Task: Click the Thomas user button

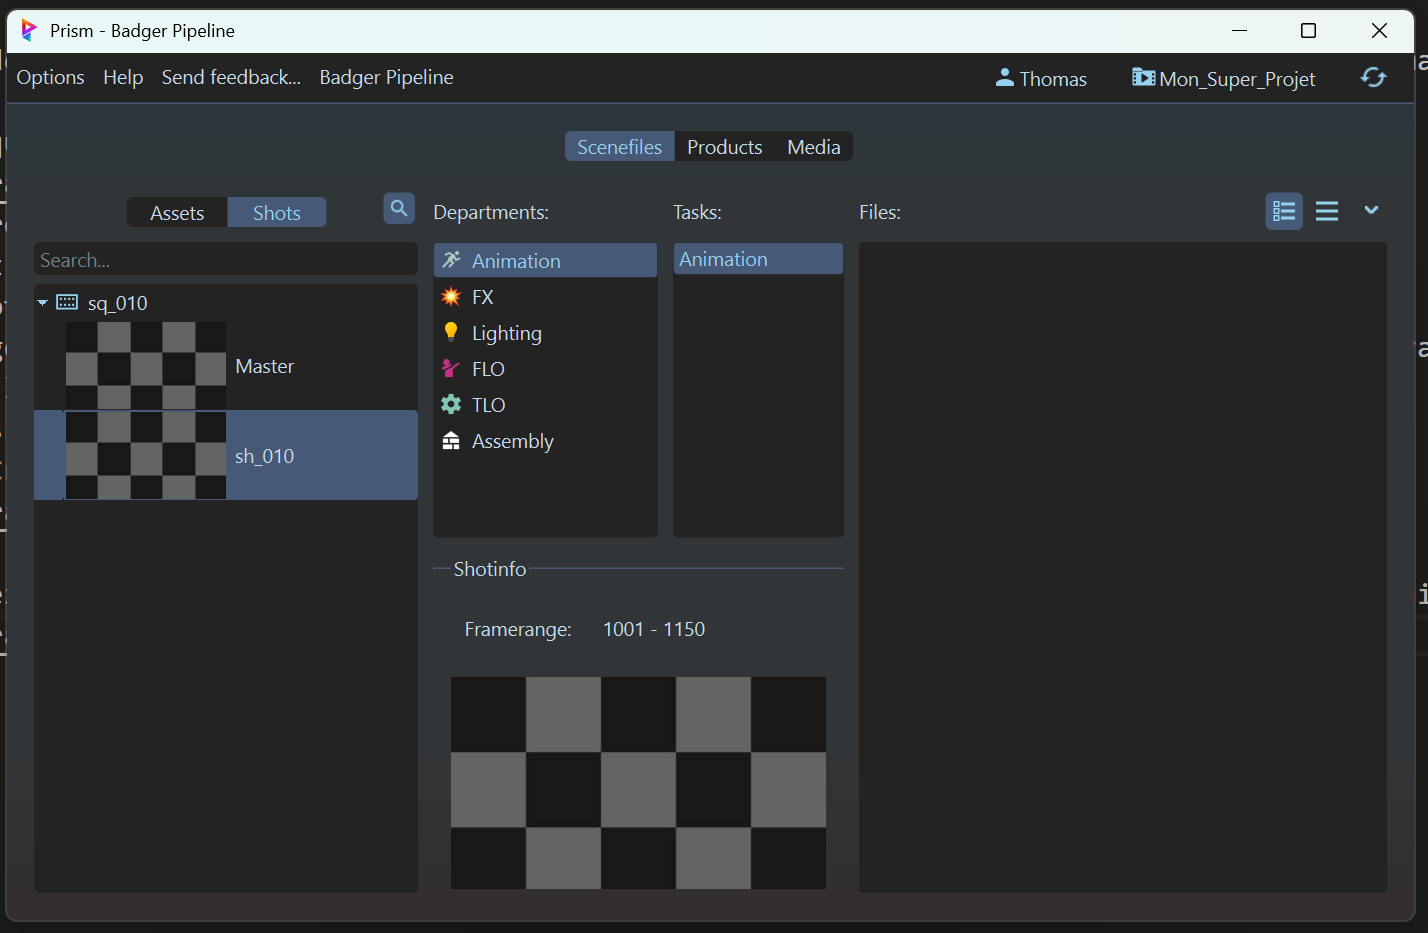Action: point(1041,79)
